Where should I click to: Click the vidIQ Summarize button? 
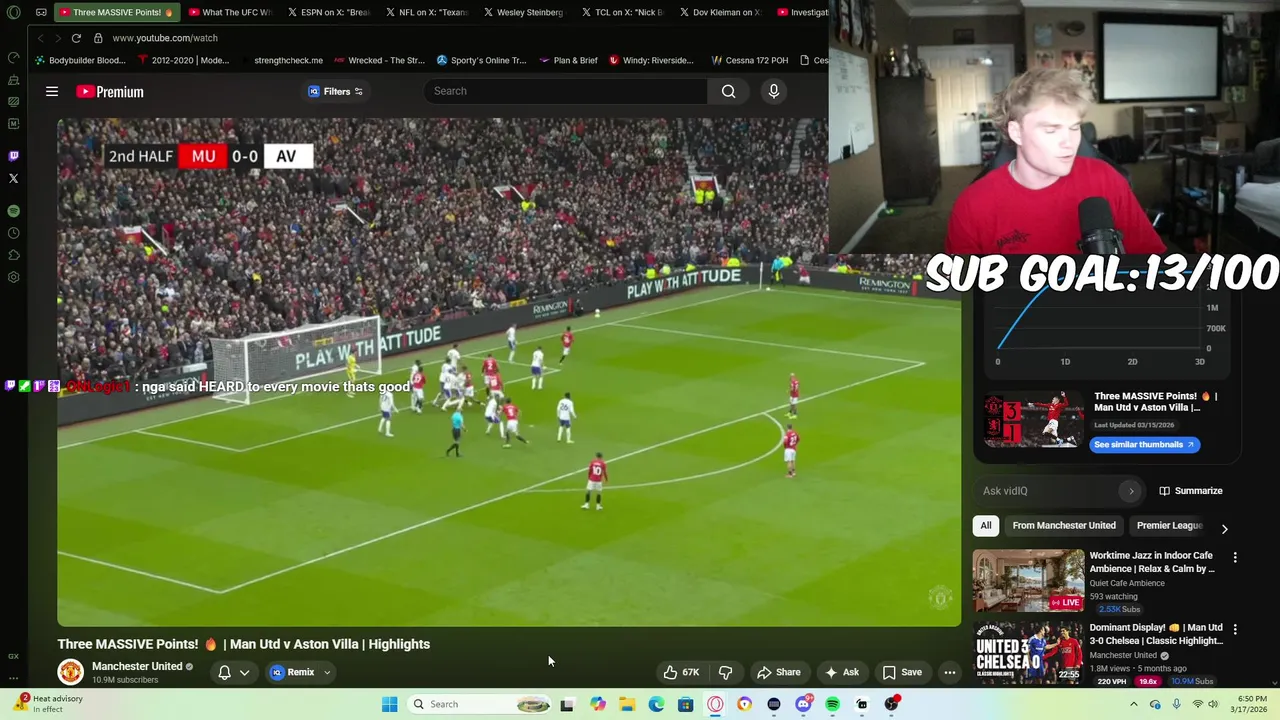point(1190,491)
